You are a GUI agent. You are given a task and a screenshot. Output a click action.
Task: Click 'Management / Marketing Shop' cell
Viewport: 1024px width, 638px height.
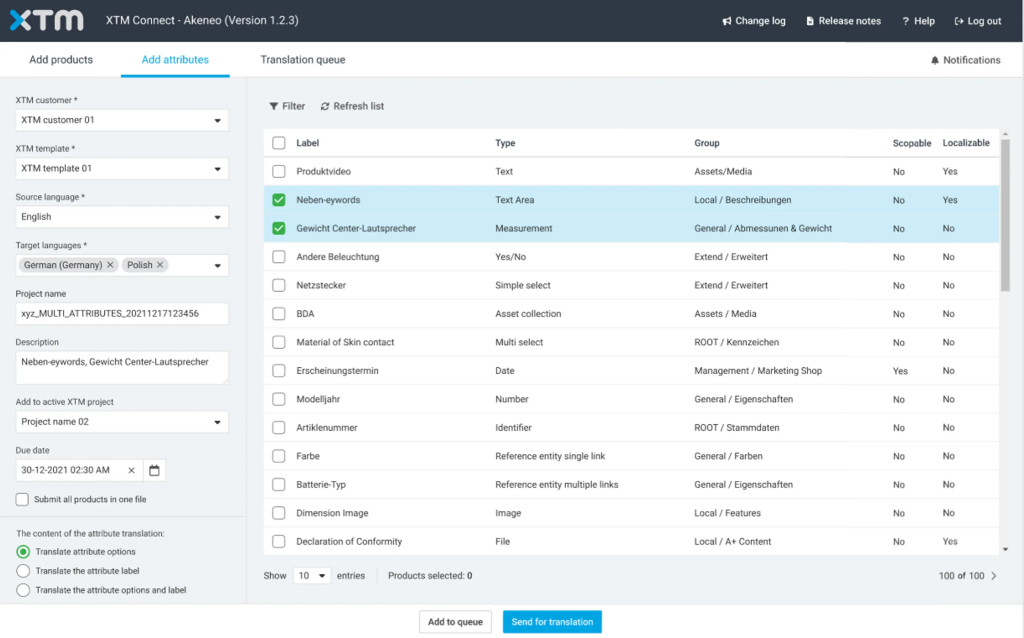tap(758, 370)
